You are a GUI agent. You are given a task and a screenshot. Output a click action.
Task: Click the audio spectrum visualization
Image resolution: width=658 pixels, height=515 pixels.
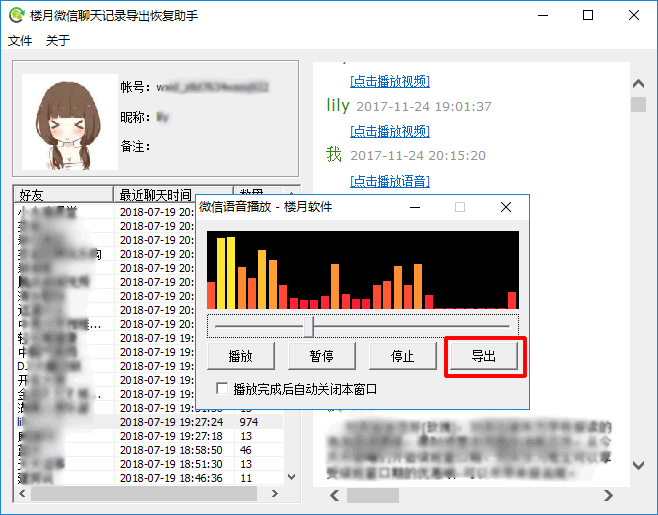pos(363,270)
